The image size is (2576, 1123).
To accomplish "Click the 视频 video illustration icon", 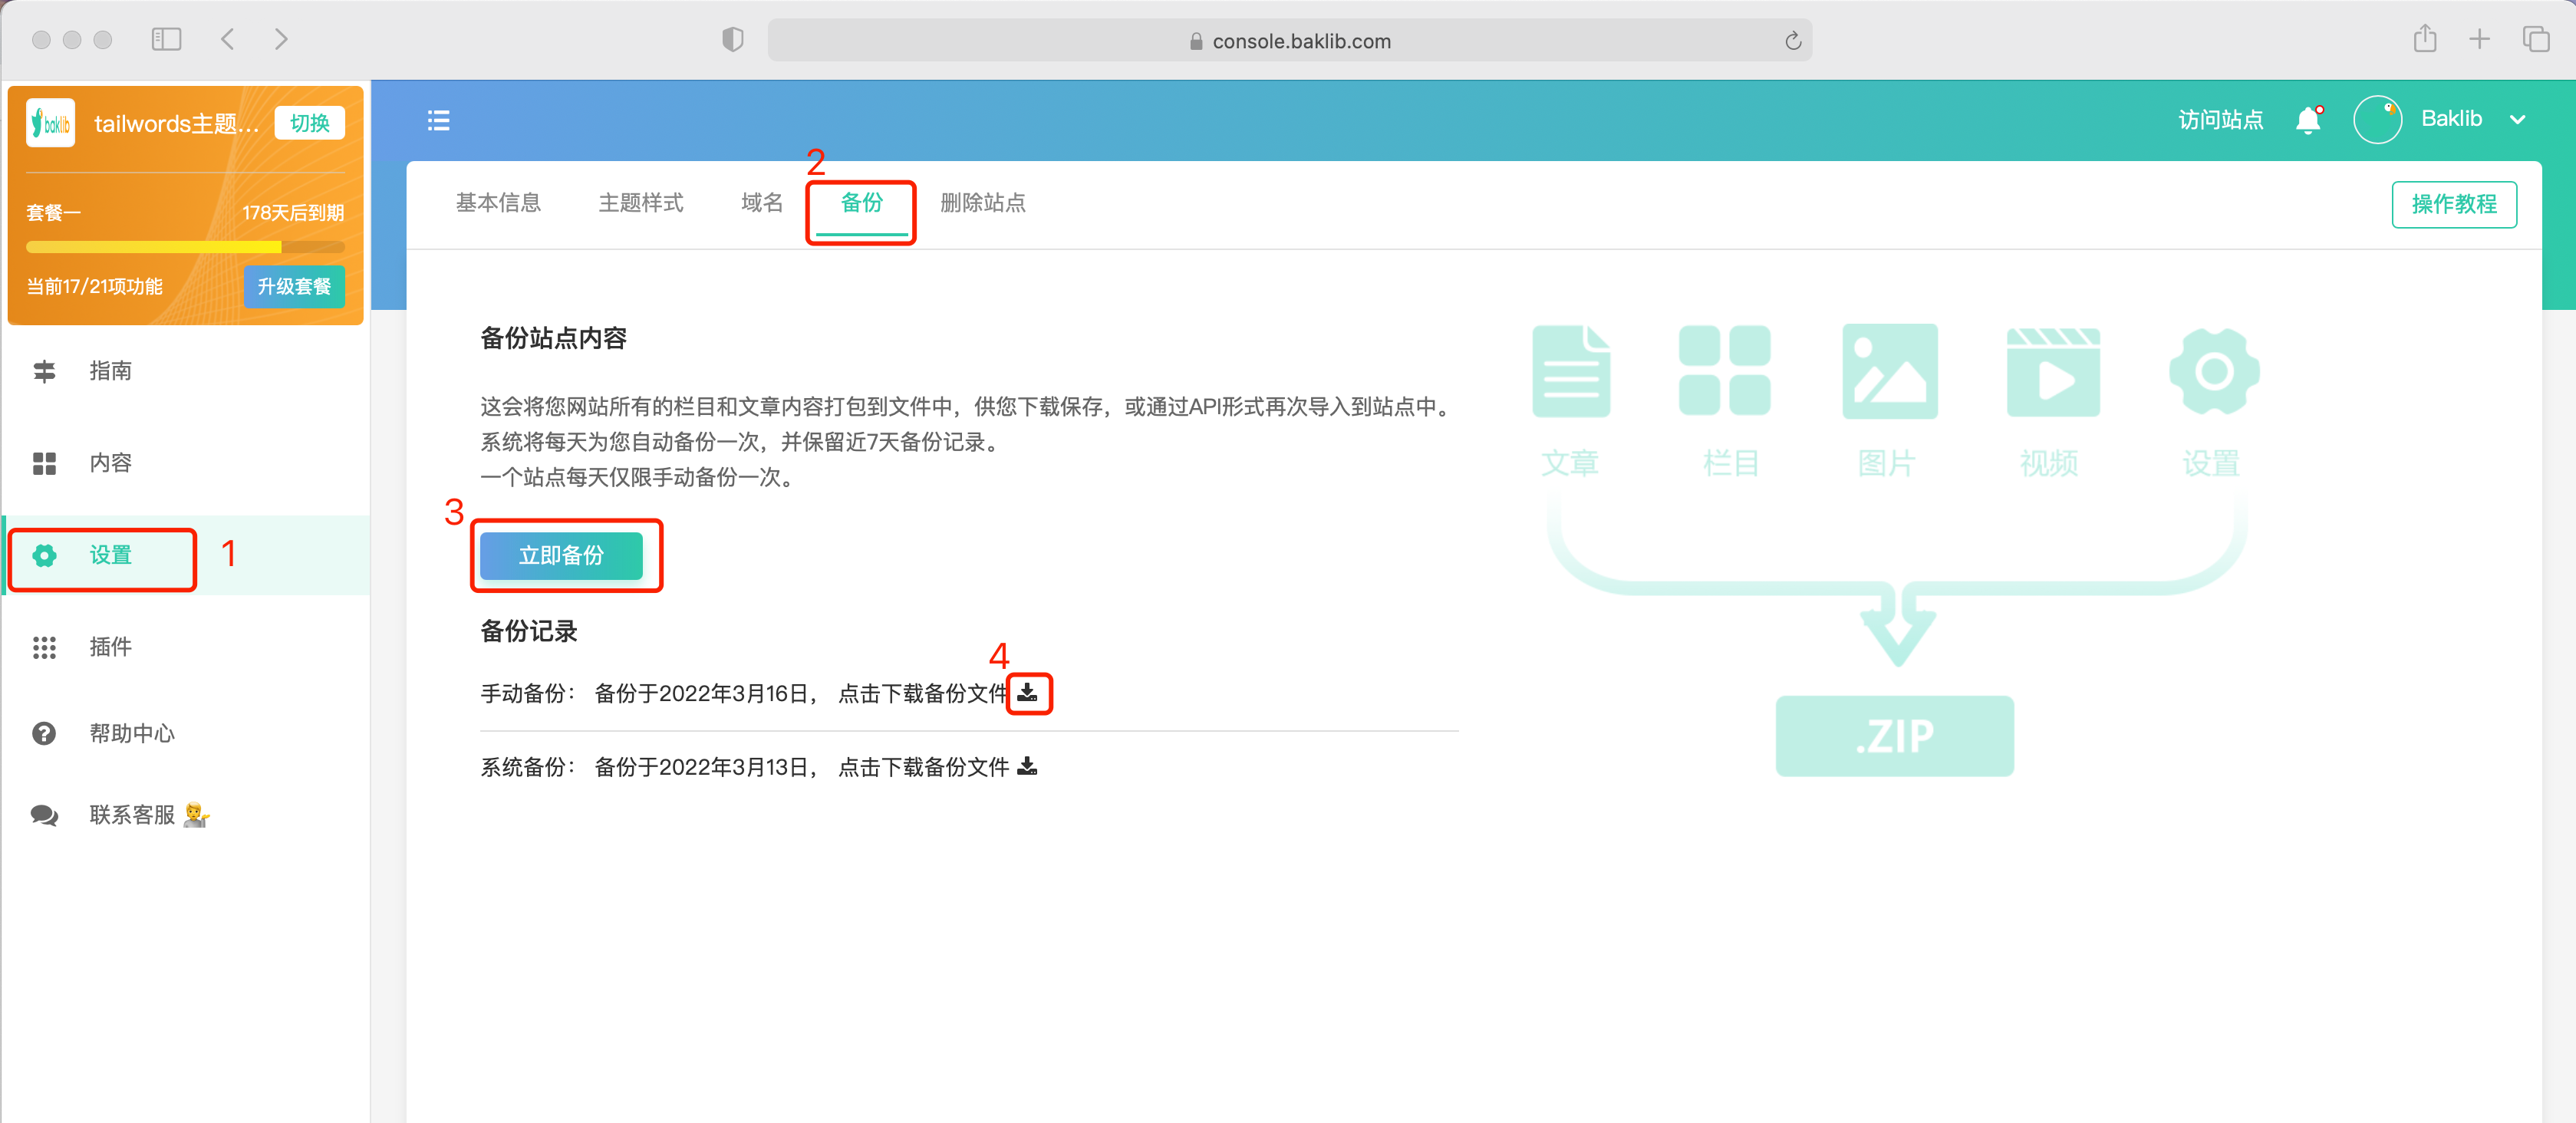I will pyautogui.click(x=2053, y=372).
